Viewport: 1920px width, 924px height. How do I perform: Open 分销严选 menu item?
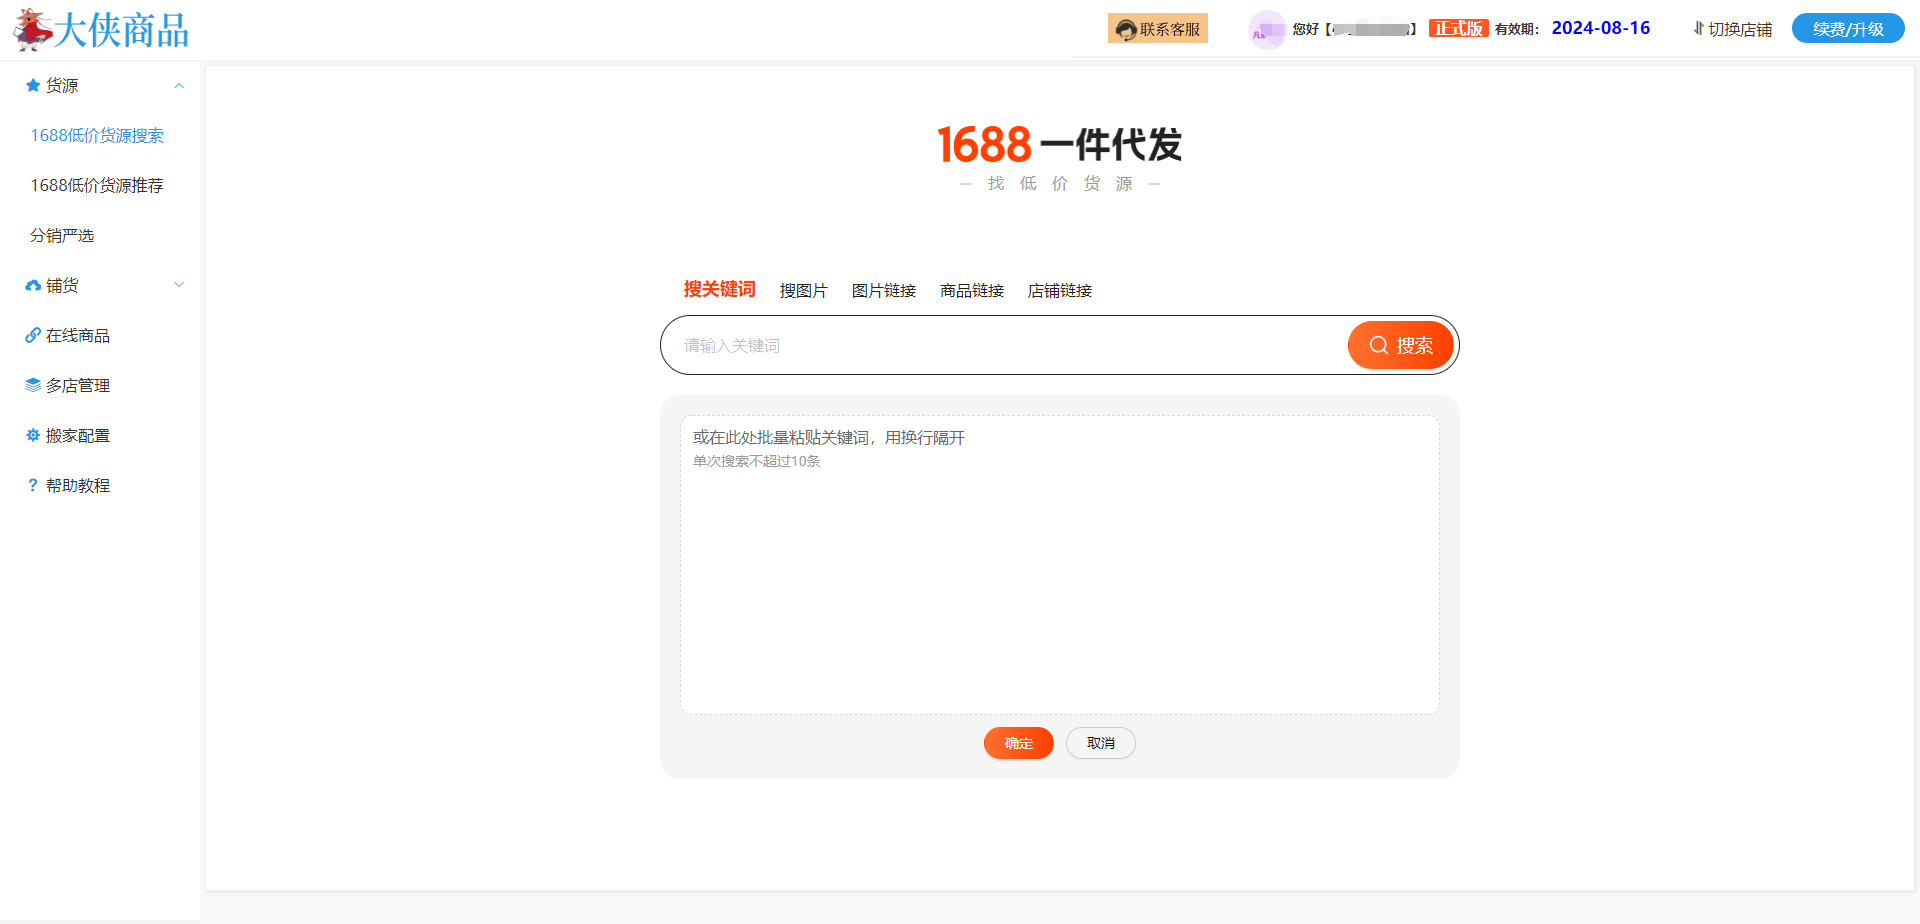point(62,235)
